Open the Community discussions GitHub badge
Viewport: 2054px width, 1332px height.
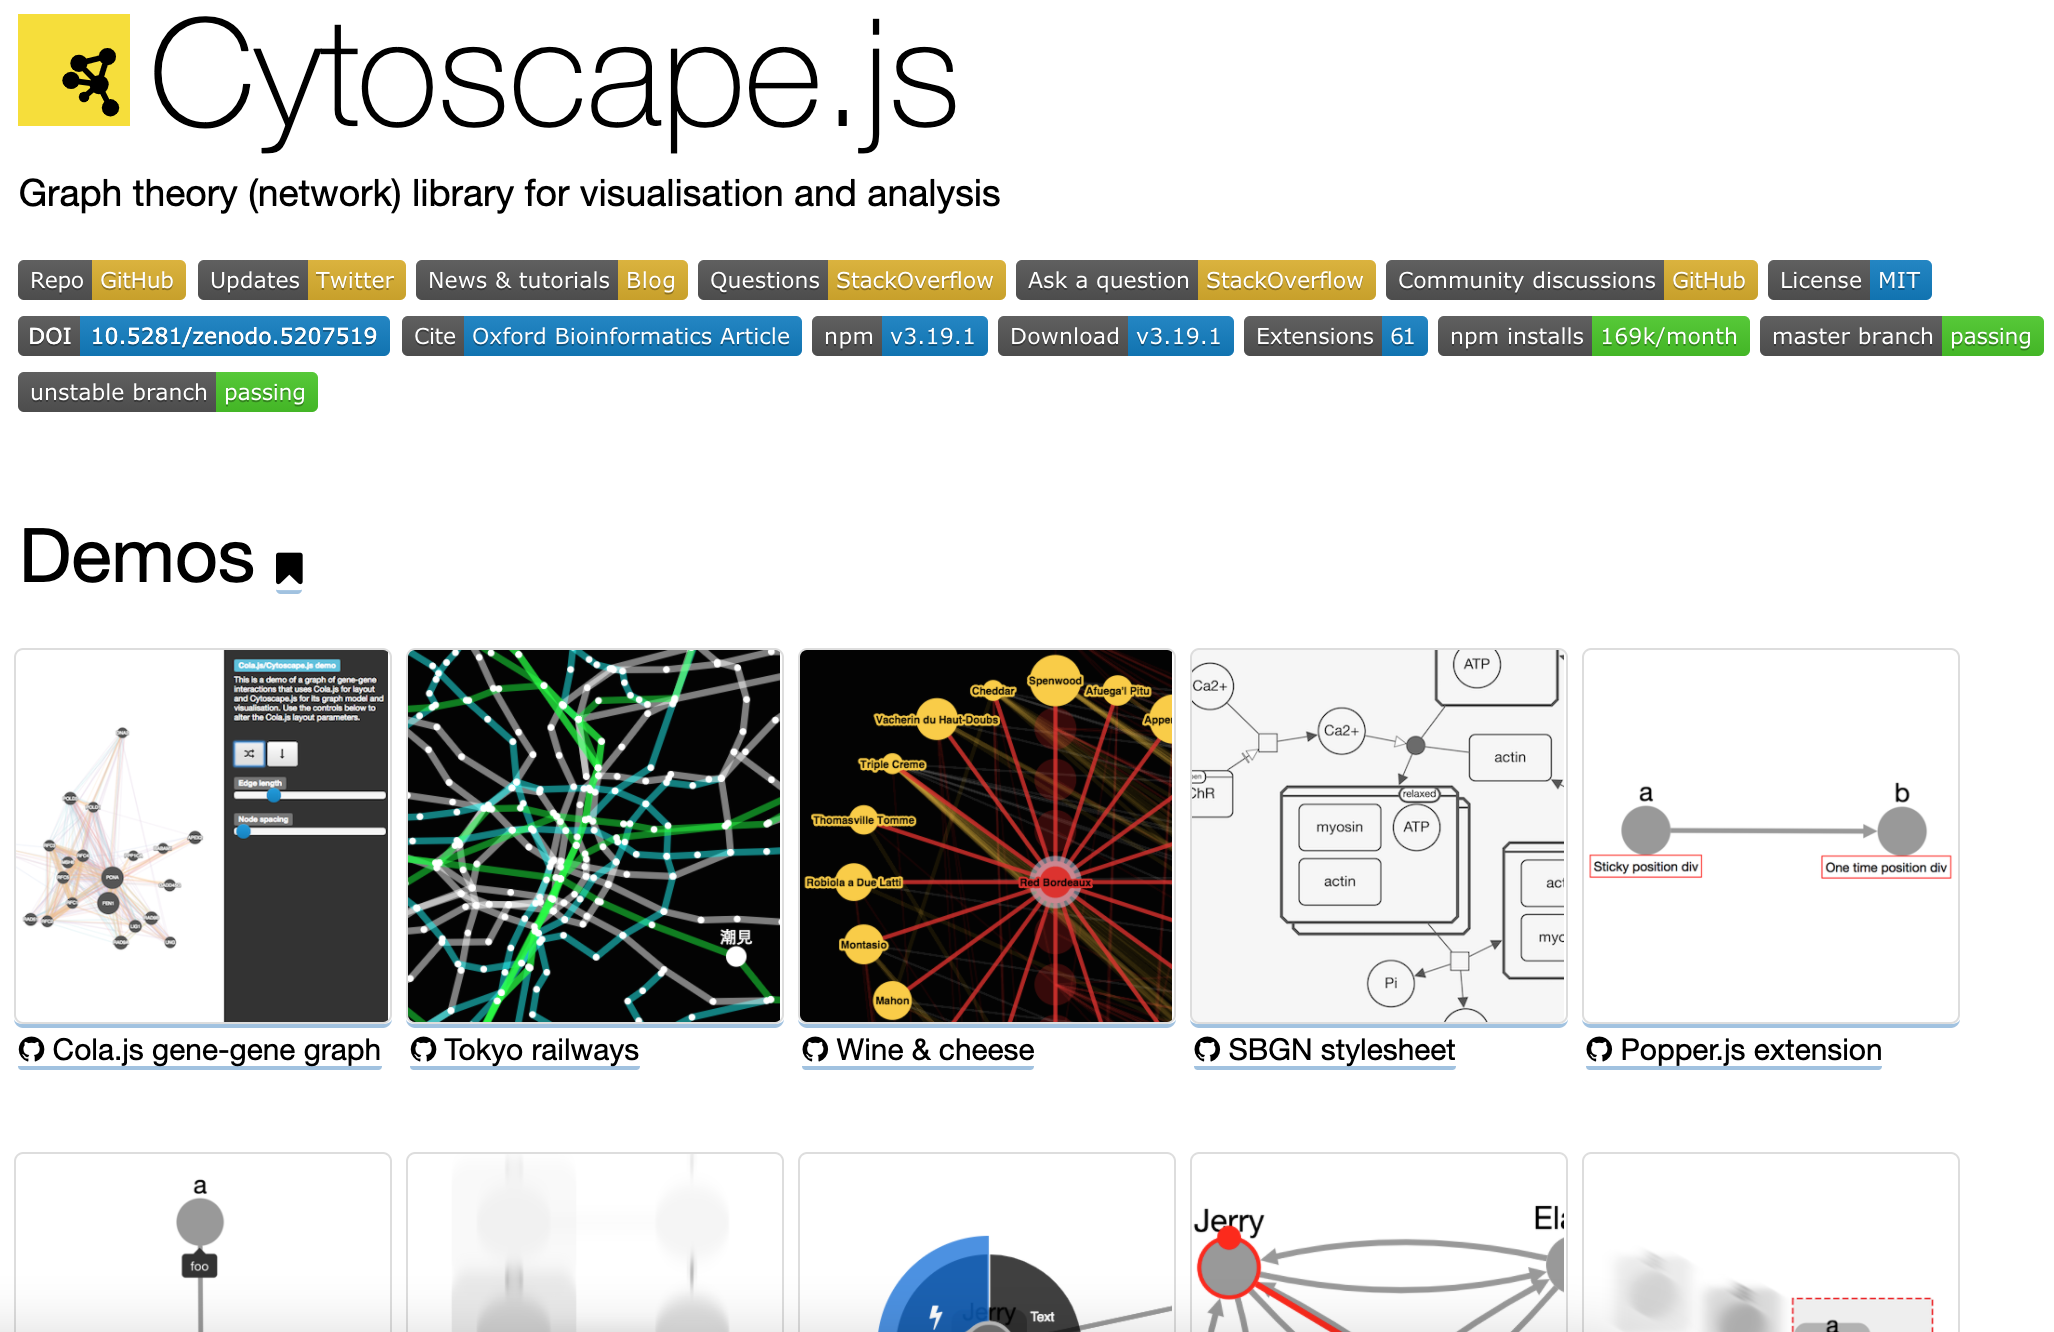[1572, 280]
